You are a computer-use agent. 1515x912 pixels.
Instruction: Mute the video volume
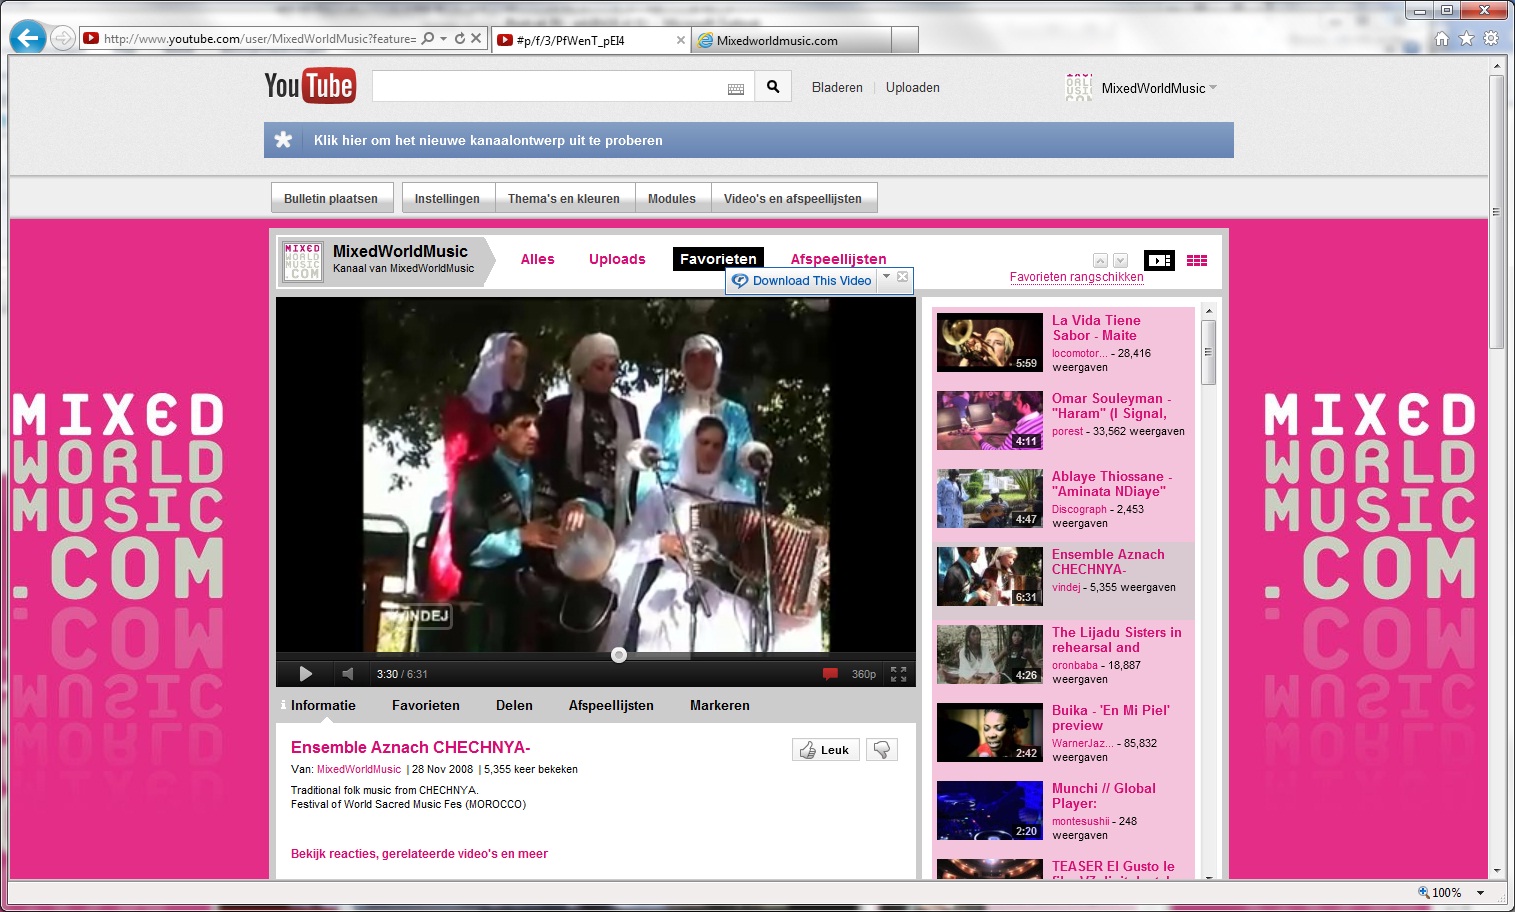pos(347,674)
